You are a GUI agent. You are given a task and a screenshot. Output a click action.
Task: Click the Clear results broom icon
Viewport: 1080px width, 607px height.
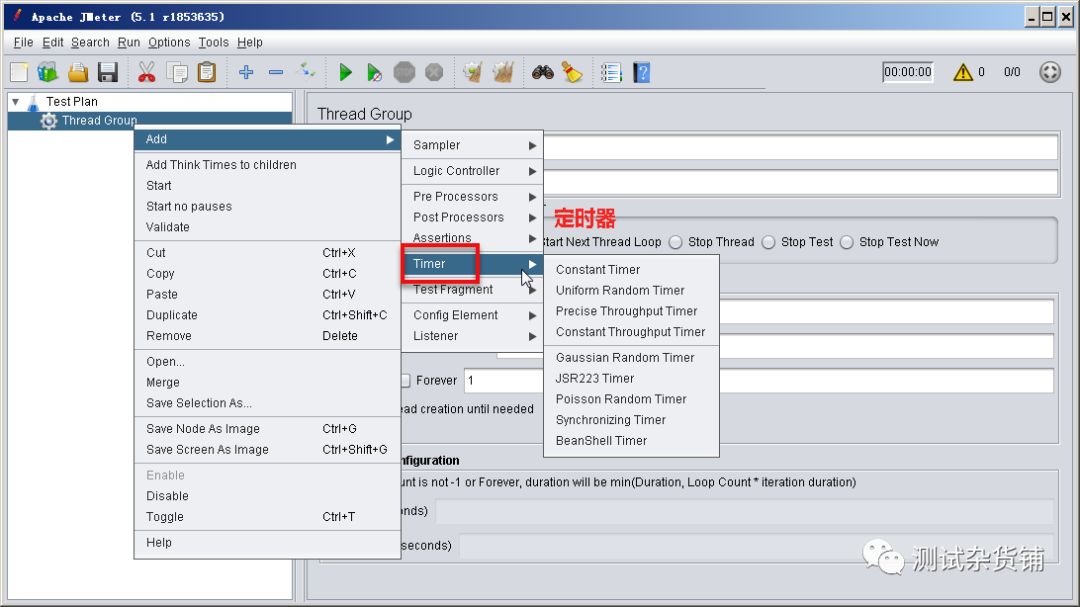pos(472,72)
